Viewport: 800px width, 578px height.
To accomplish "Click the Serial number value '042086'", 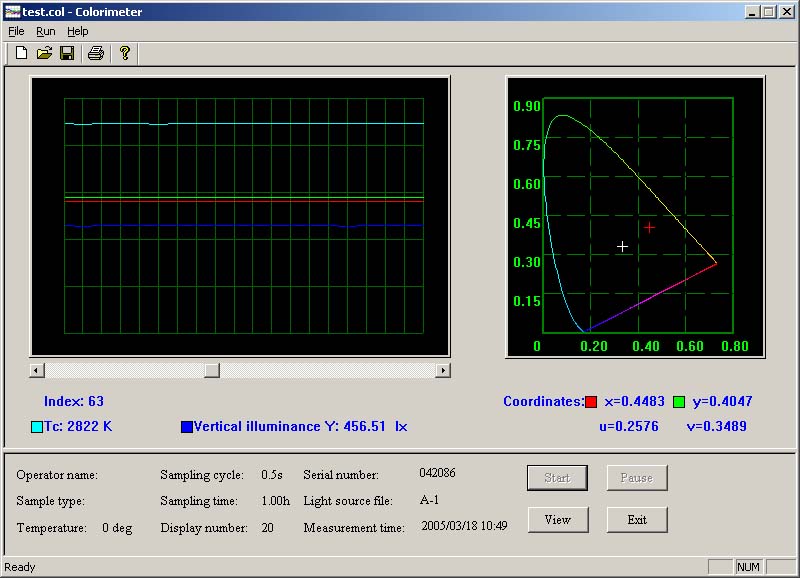I will (437, 473).
